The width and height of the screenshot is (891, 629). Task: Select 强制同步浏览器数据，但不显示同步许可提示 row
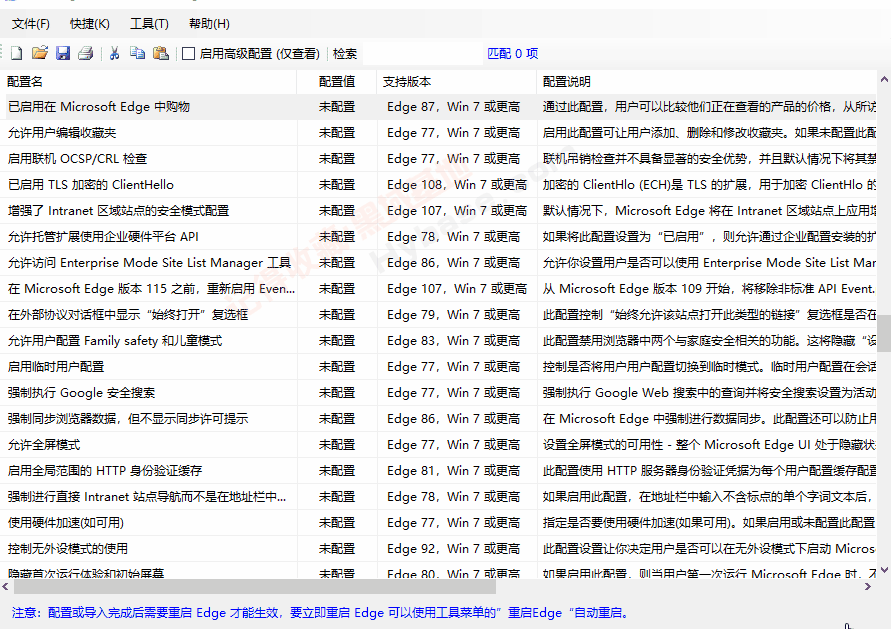[x=438, y=419]
